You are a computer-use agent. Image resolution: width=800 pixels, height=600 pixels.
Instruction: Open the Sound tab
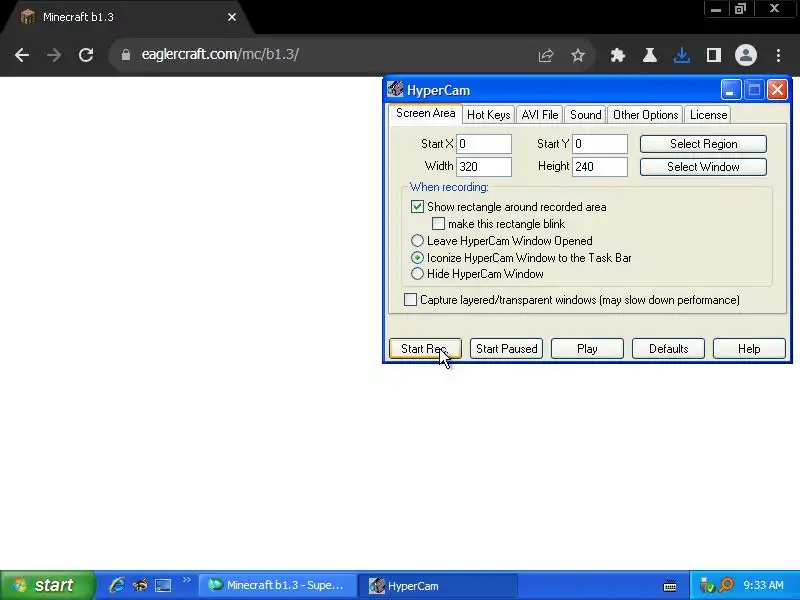586,115
